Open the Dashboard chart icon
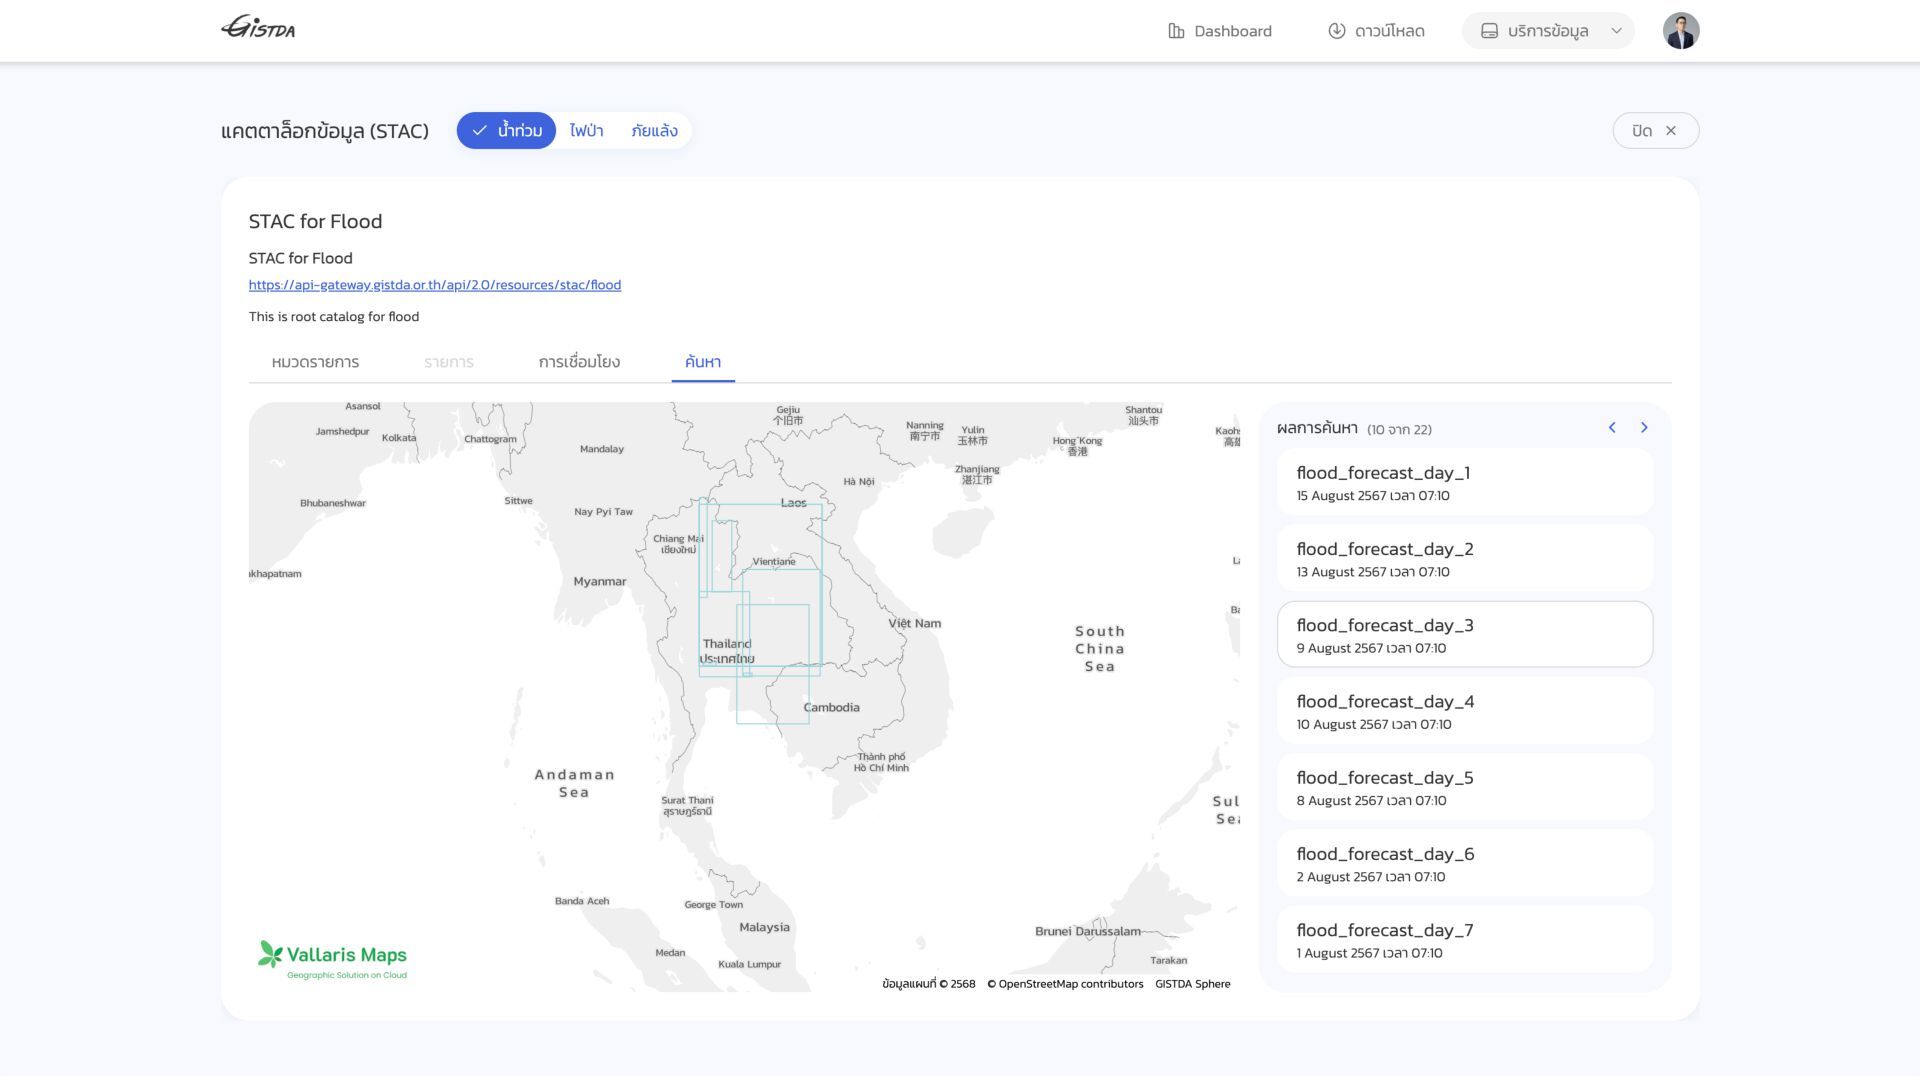1920x1080 pixels. (1176, 31)
